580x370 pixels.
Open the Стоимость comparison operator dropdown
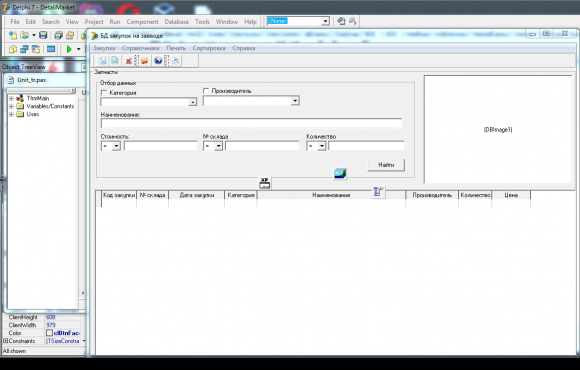pyautogui.click(x=116, y=146)
